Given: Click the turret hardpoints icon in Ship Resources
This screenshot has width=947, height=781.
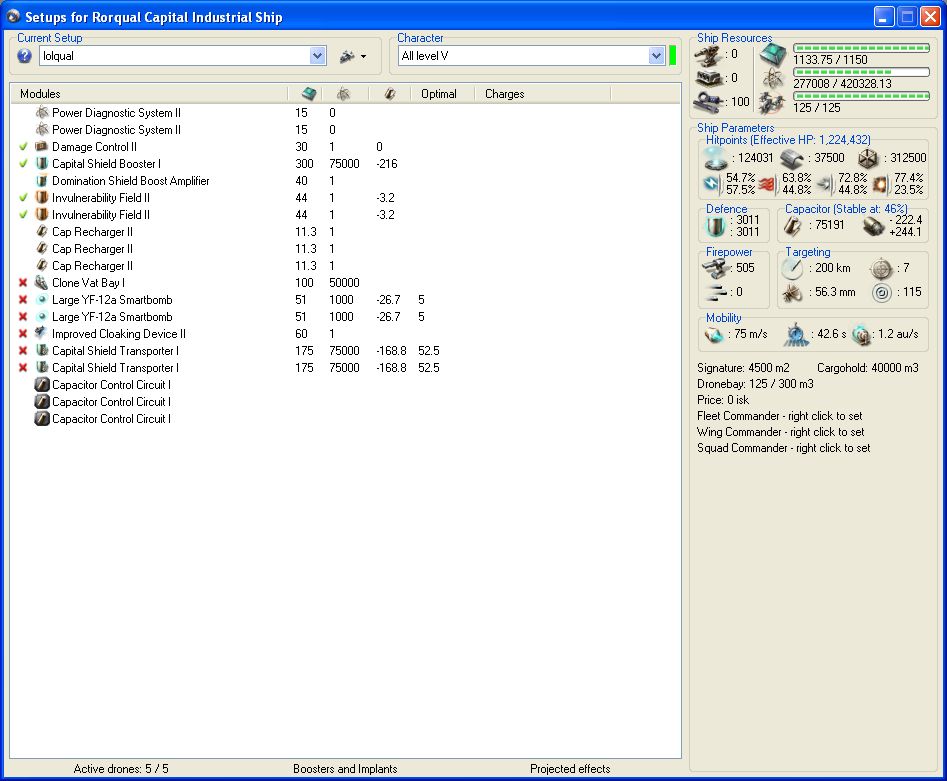Looking at the screenshot, I should [x=708, y=56].
